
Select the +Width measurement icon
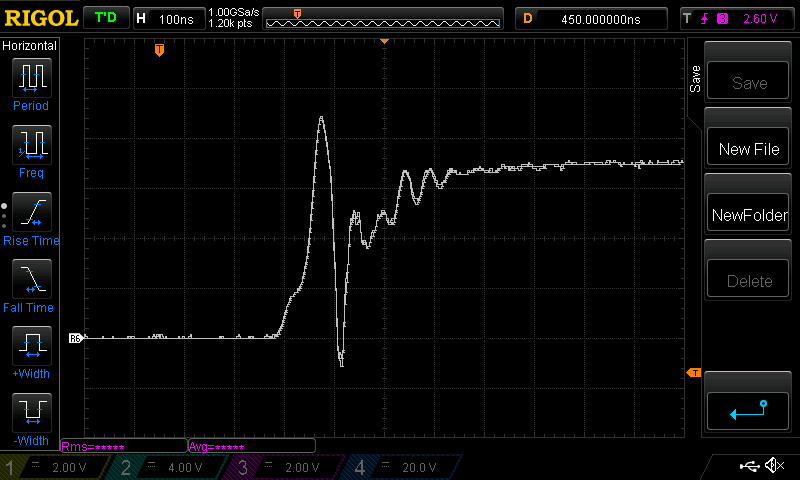31,347
